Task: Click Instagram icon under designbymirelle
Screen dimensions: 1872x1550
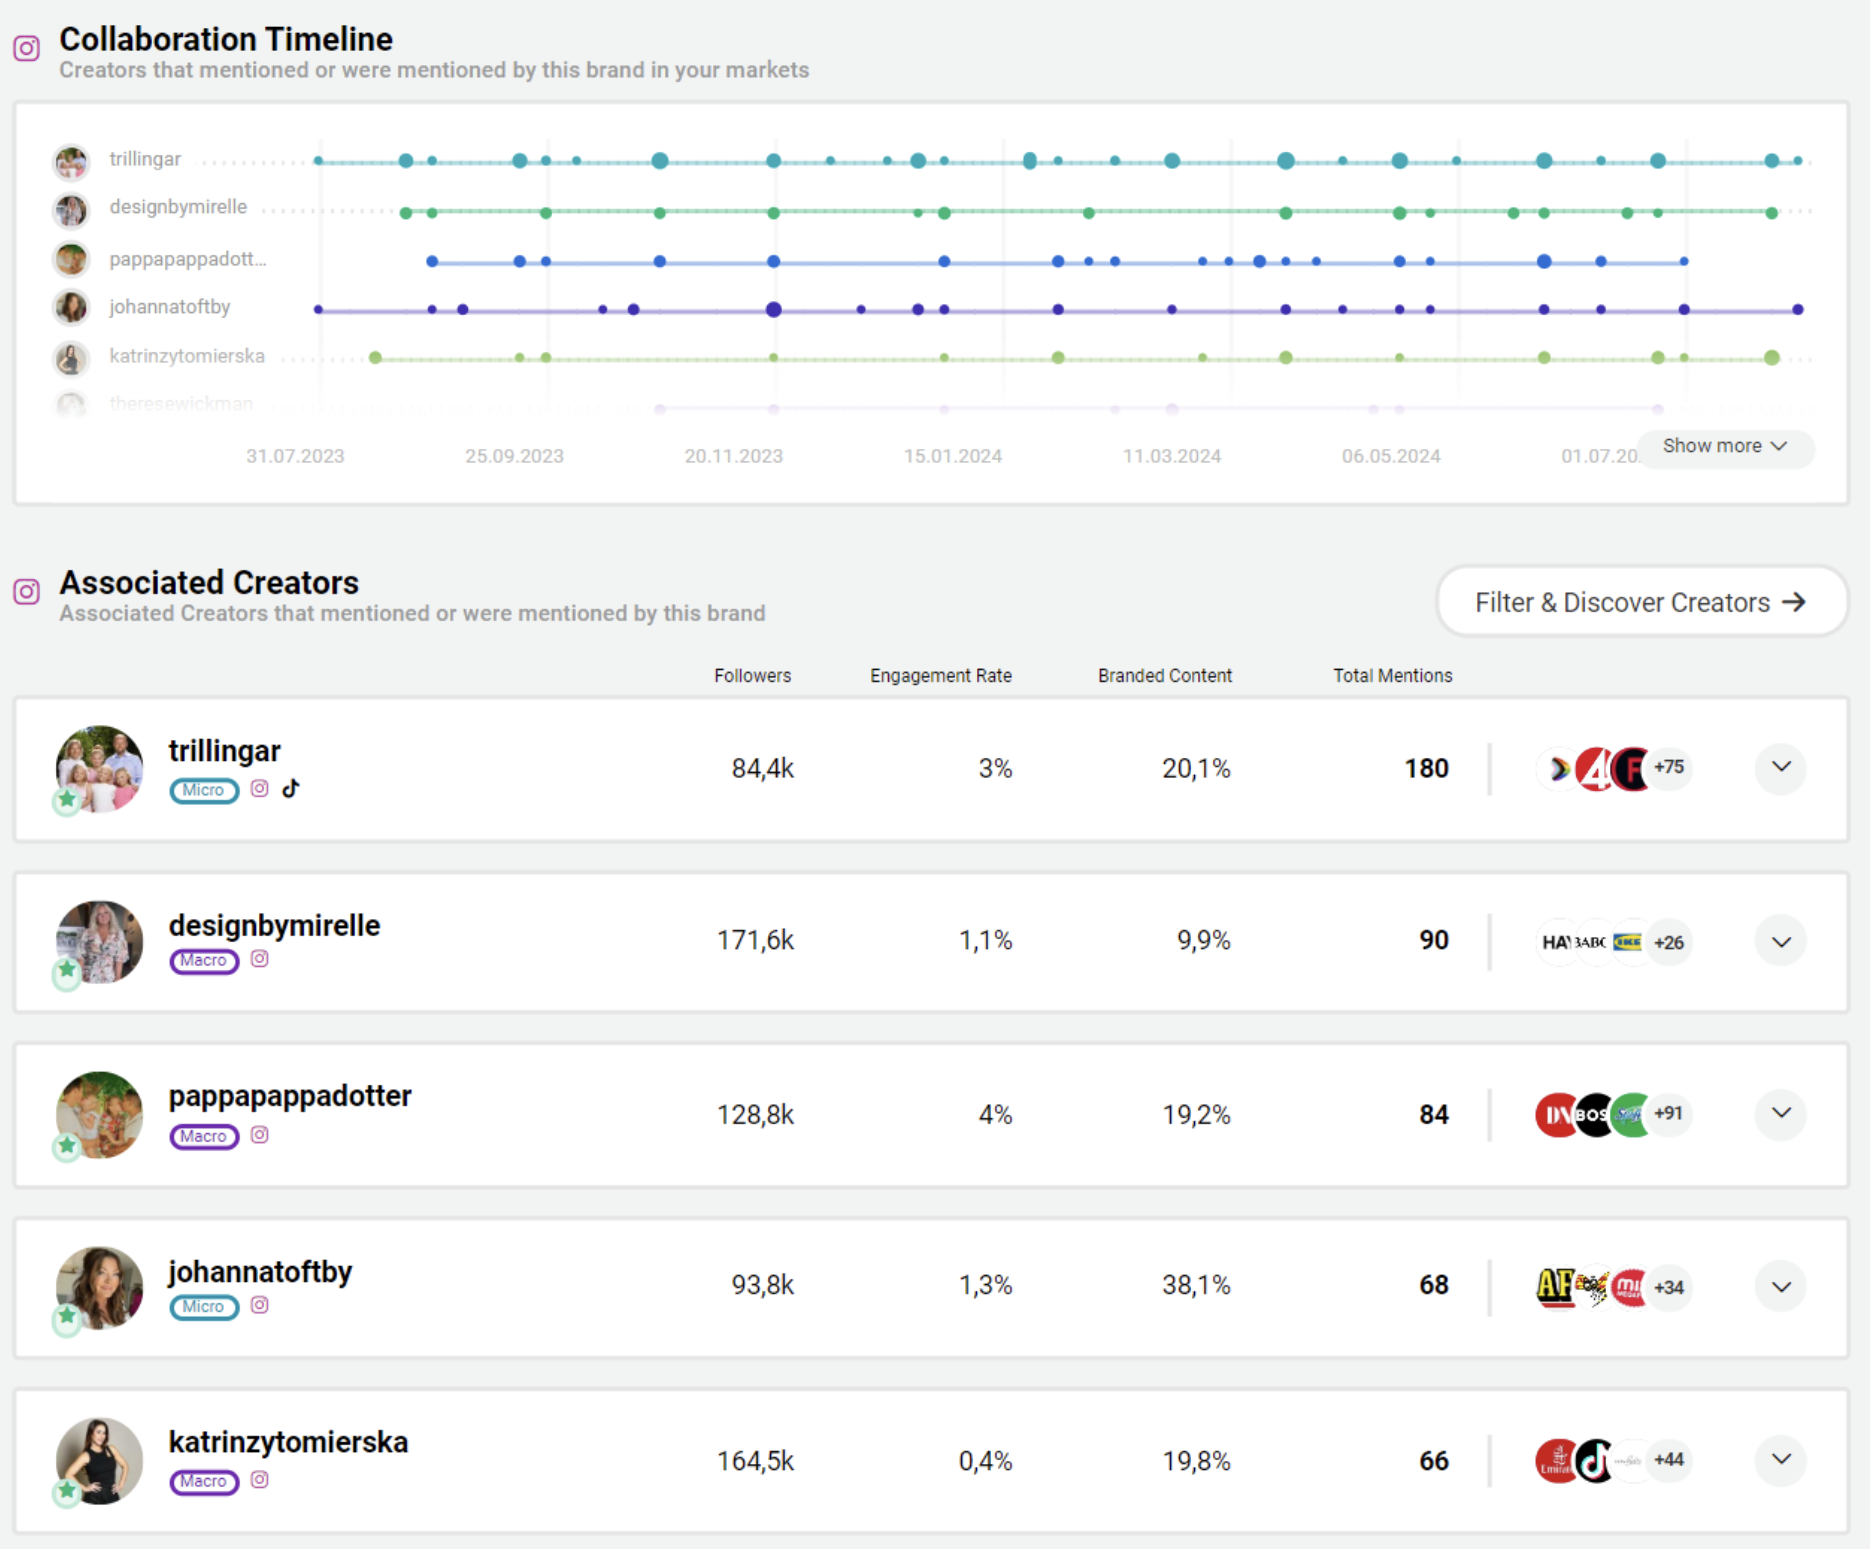Action: (x=260, y=959)
